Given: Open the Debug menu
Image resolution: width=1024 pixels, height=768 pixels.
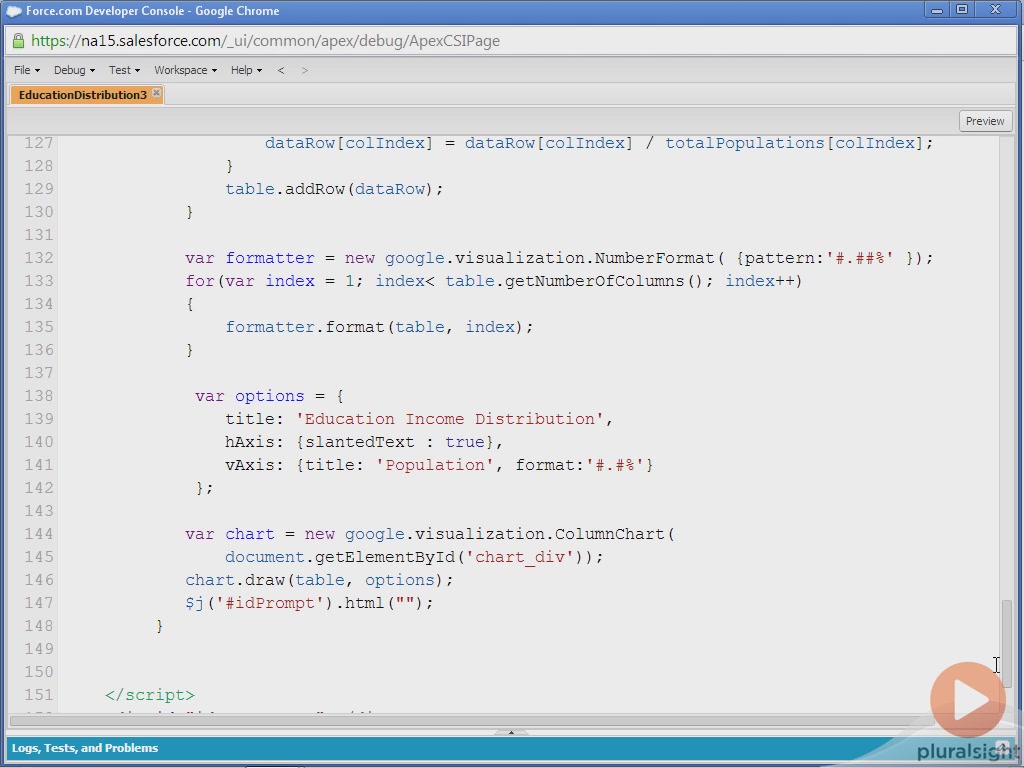Looking at the screenshot, I should coord(74,70).
